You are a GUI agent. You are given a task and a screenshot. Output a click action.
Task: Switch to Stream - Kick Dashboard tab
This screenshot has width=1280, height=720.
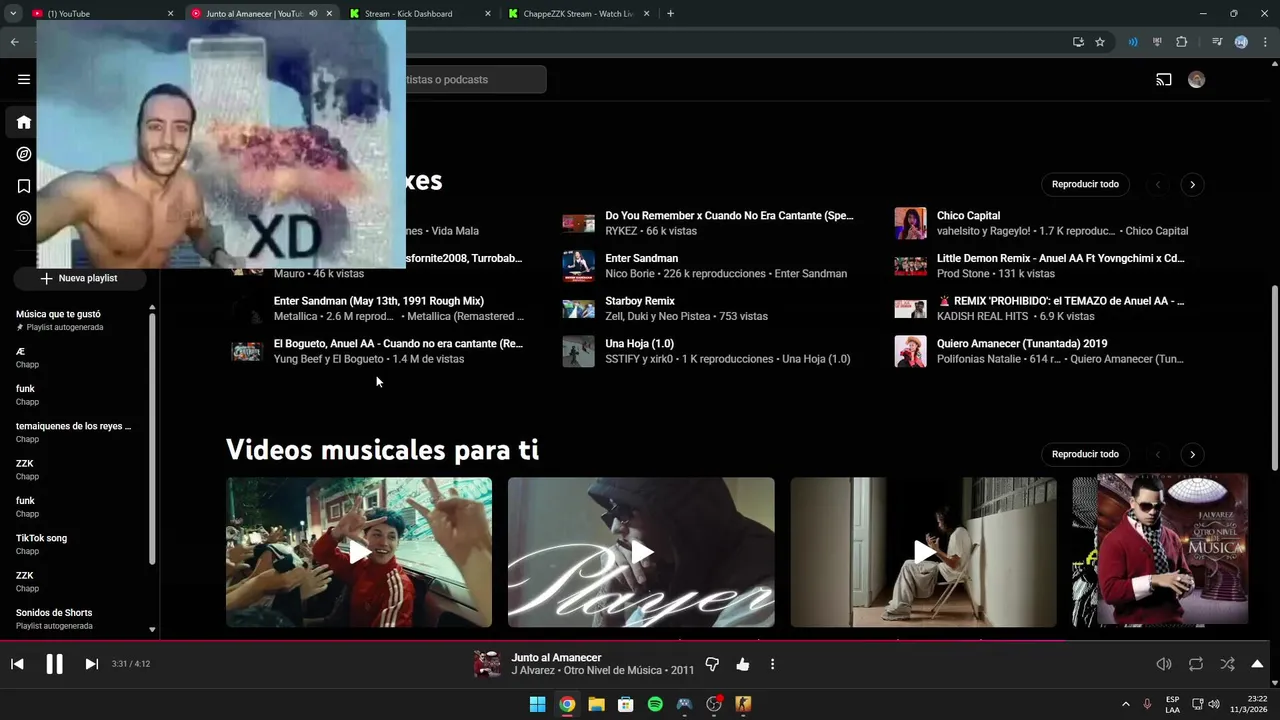tap(420, 14)
